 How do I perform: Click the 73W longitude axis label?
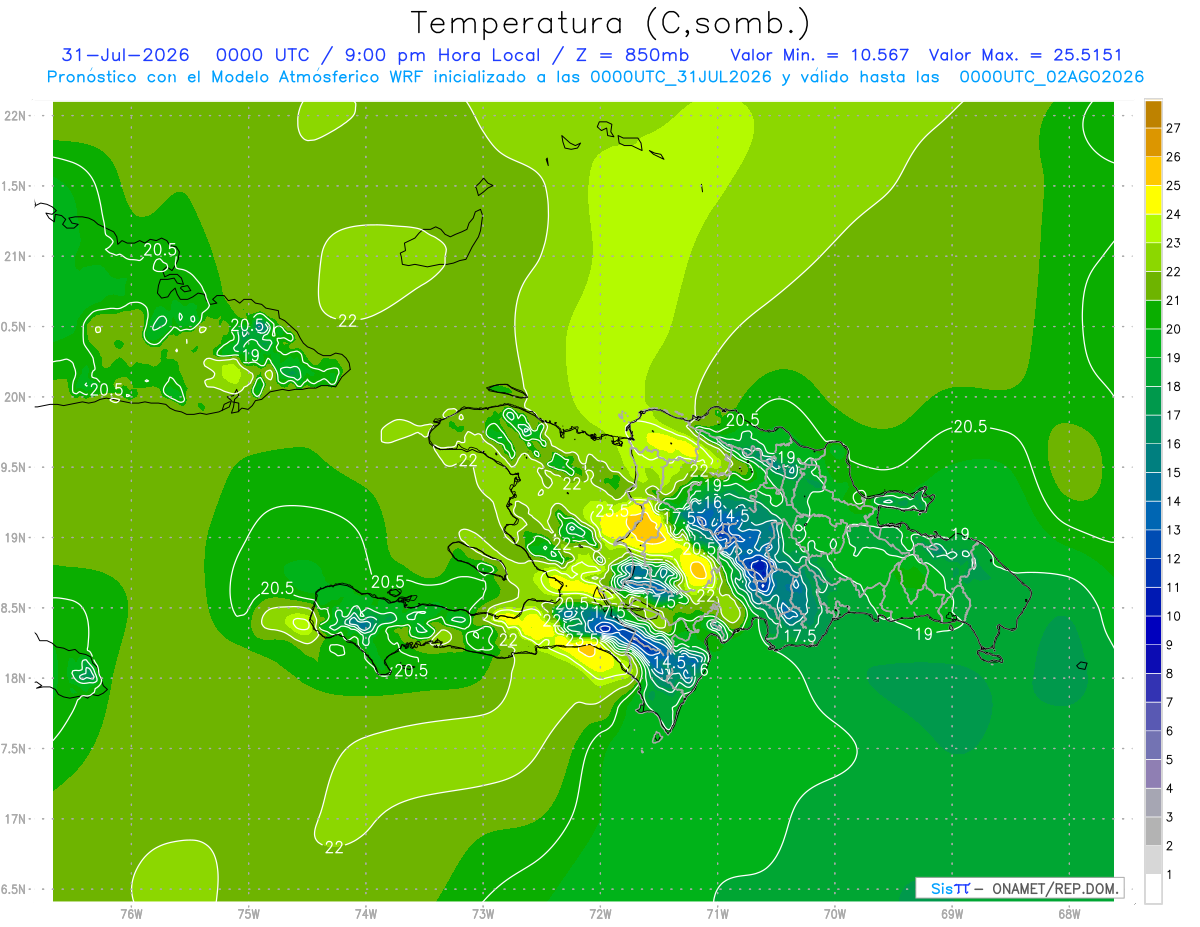(x=483, y=915)
